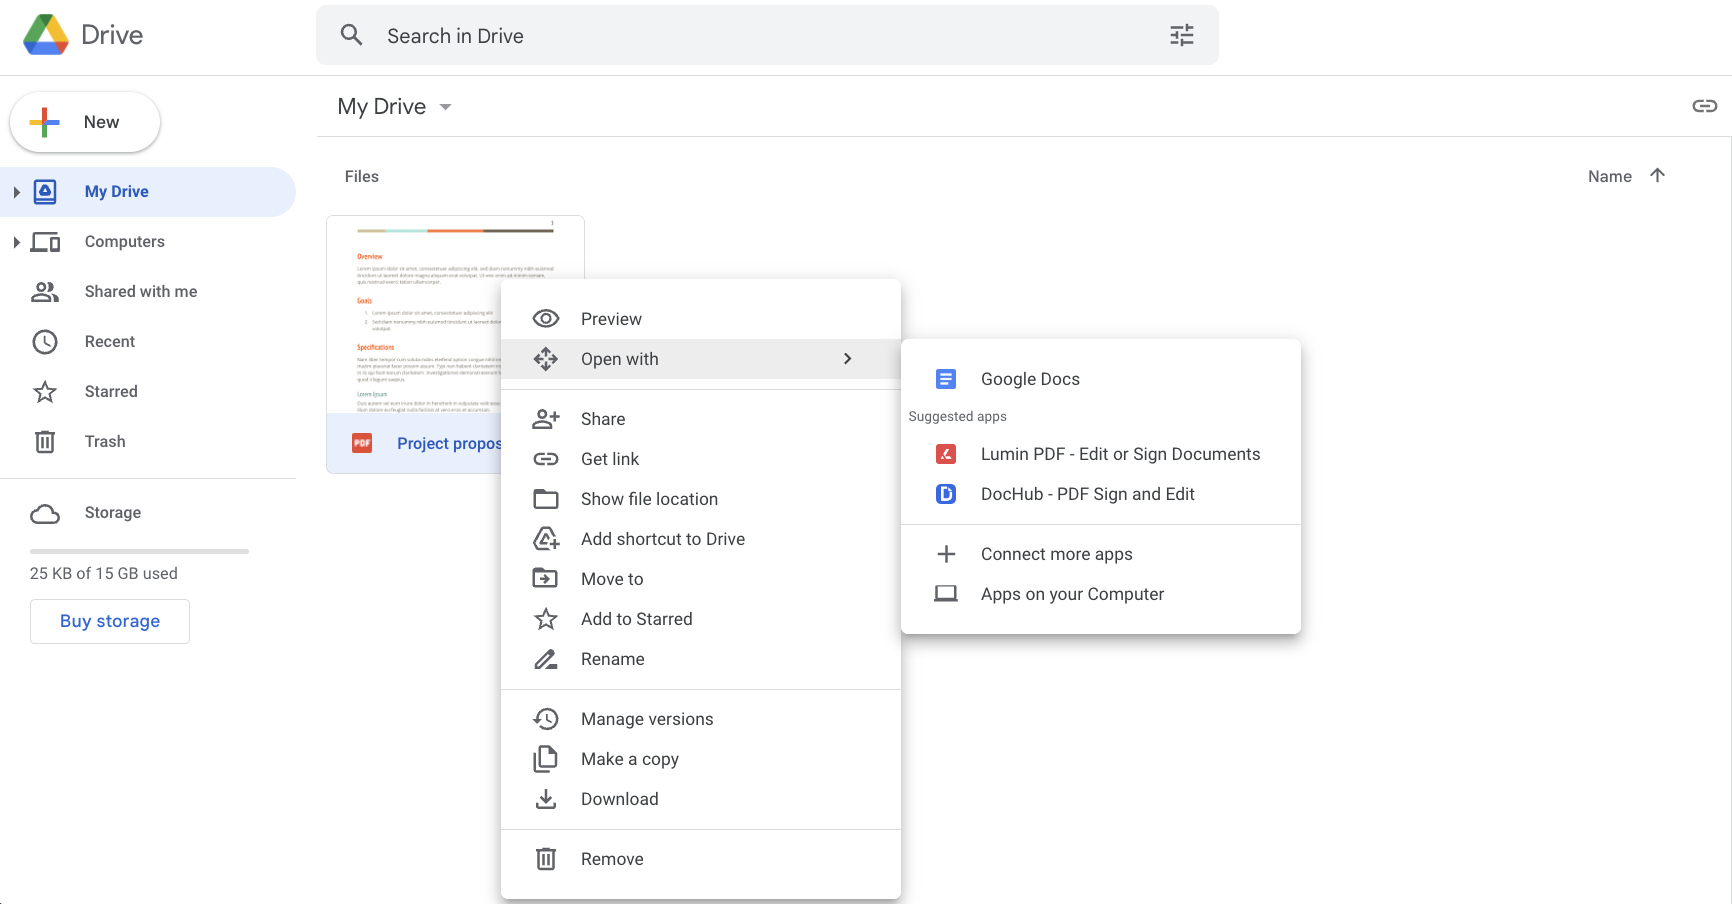
Task: Choose Move to option
Action: click(x=701, y=579)
